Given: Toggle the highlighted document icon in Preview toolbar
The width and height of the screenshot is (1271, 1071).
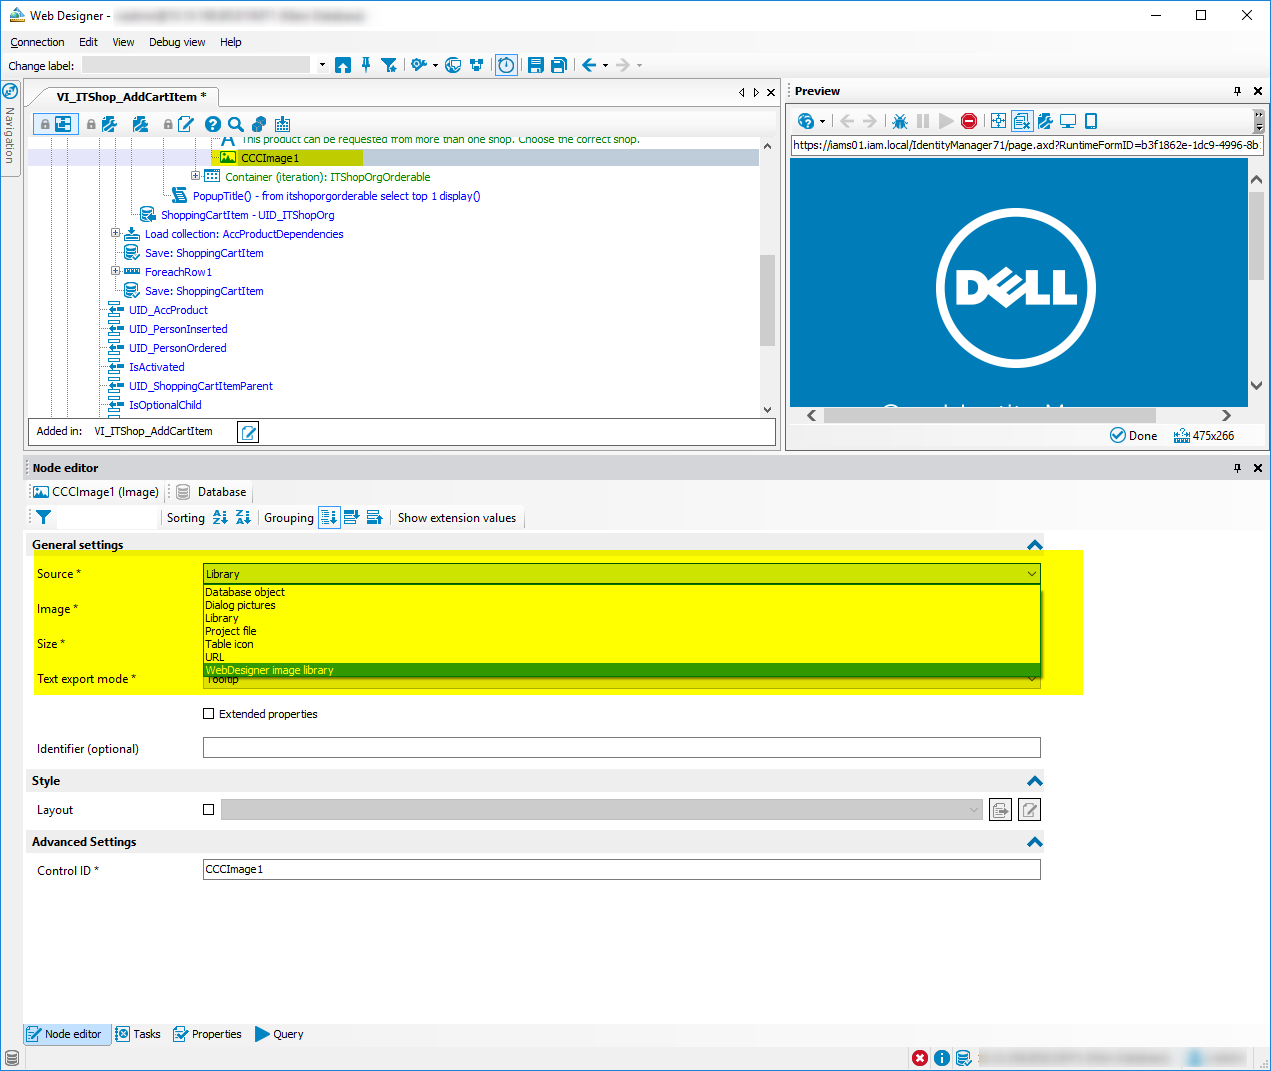Looking at the screenshot, I should tap(1022, 121).
